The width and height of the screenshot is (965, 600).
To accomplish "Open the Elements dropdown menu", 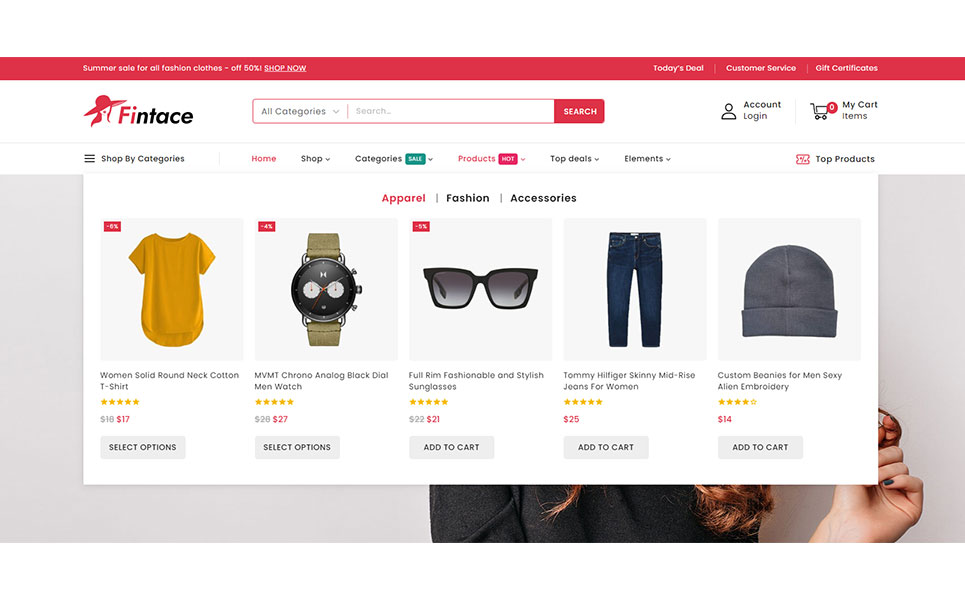I will coord(647,159).
